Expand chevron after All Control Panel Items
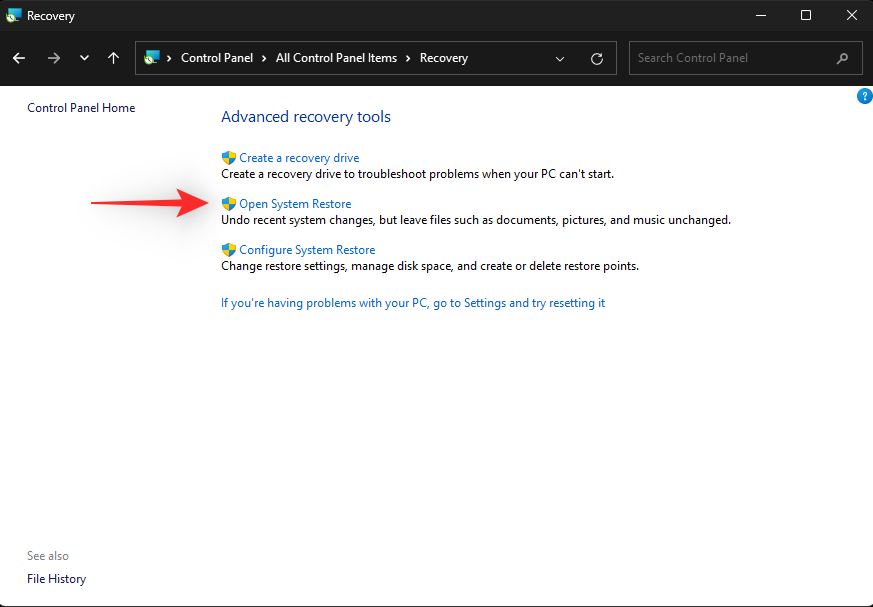Screen dimensions: 873x607 click(x=408, y=58)
